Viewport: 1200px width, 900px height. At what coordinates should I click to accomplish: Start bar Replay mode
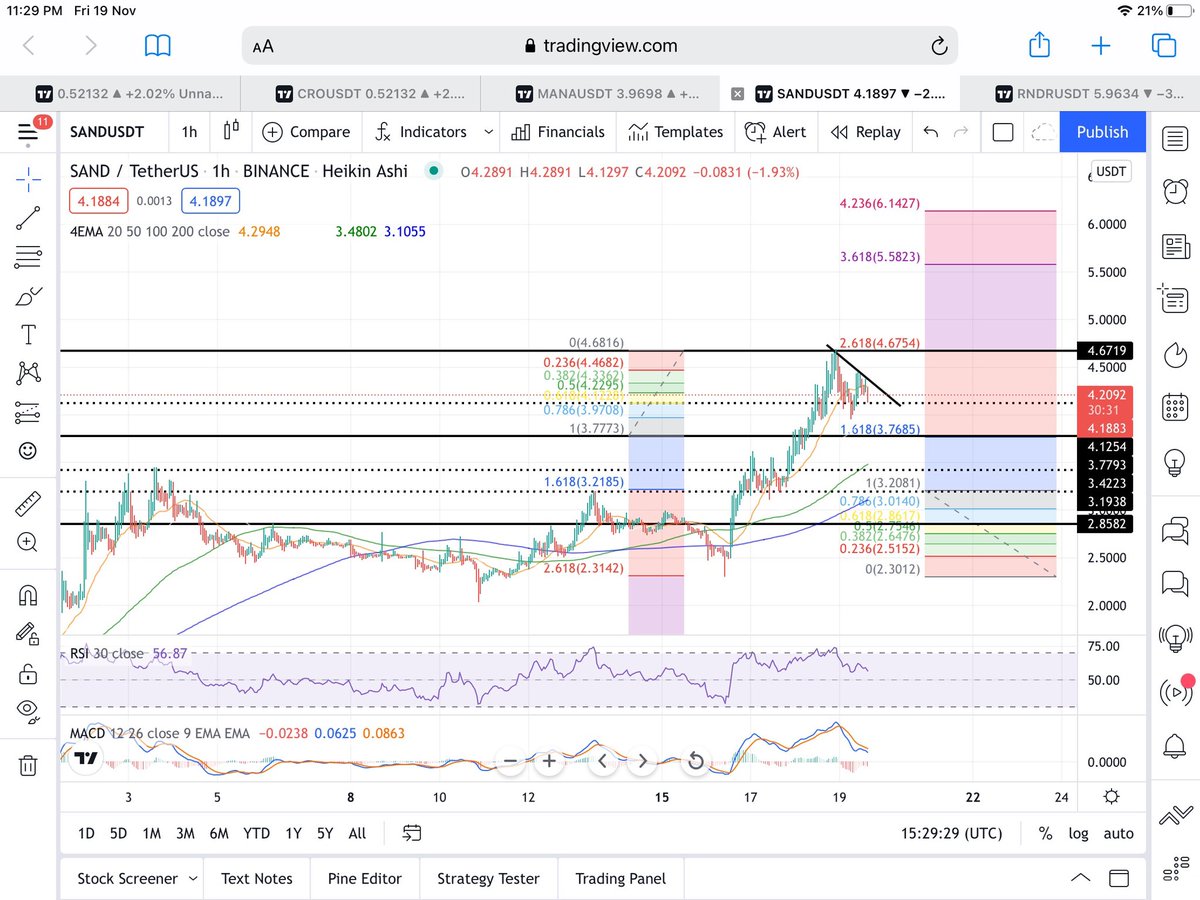pos(866,132)
